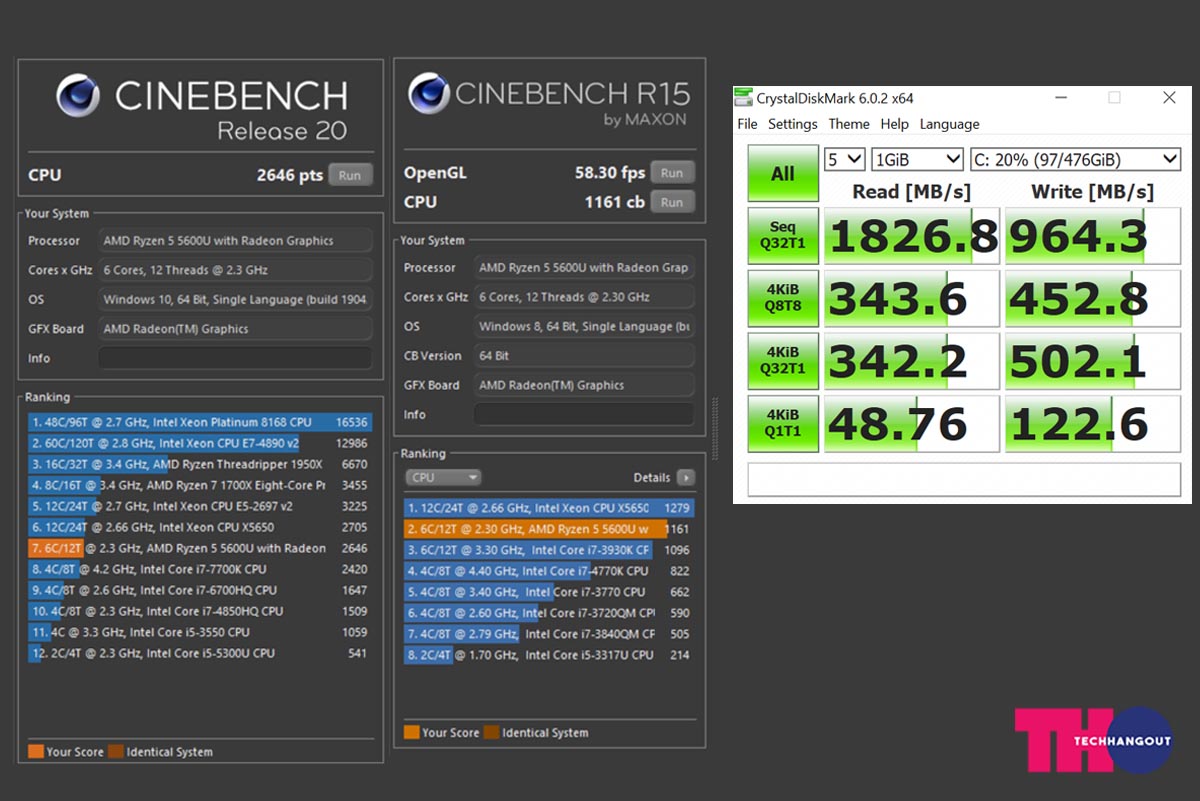Open the drive selector showing C: 20%
This screenshot has height=801, width=1200.
pyautogui.click(x=1076, y=159)
